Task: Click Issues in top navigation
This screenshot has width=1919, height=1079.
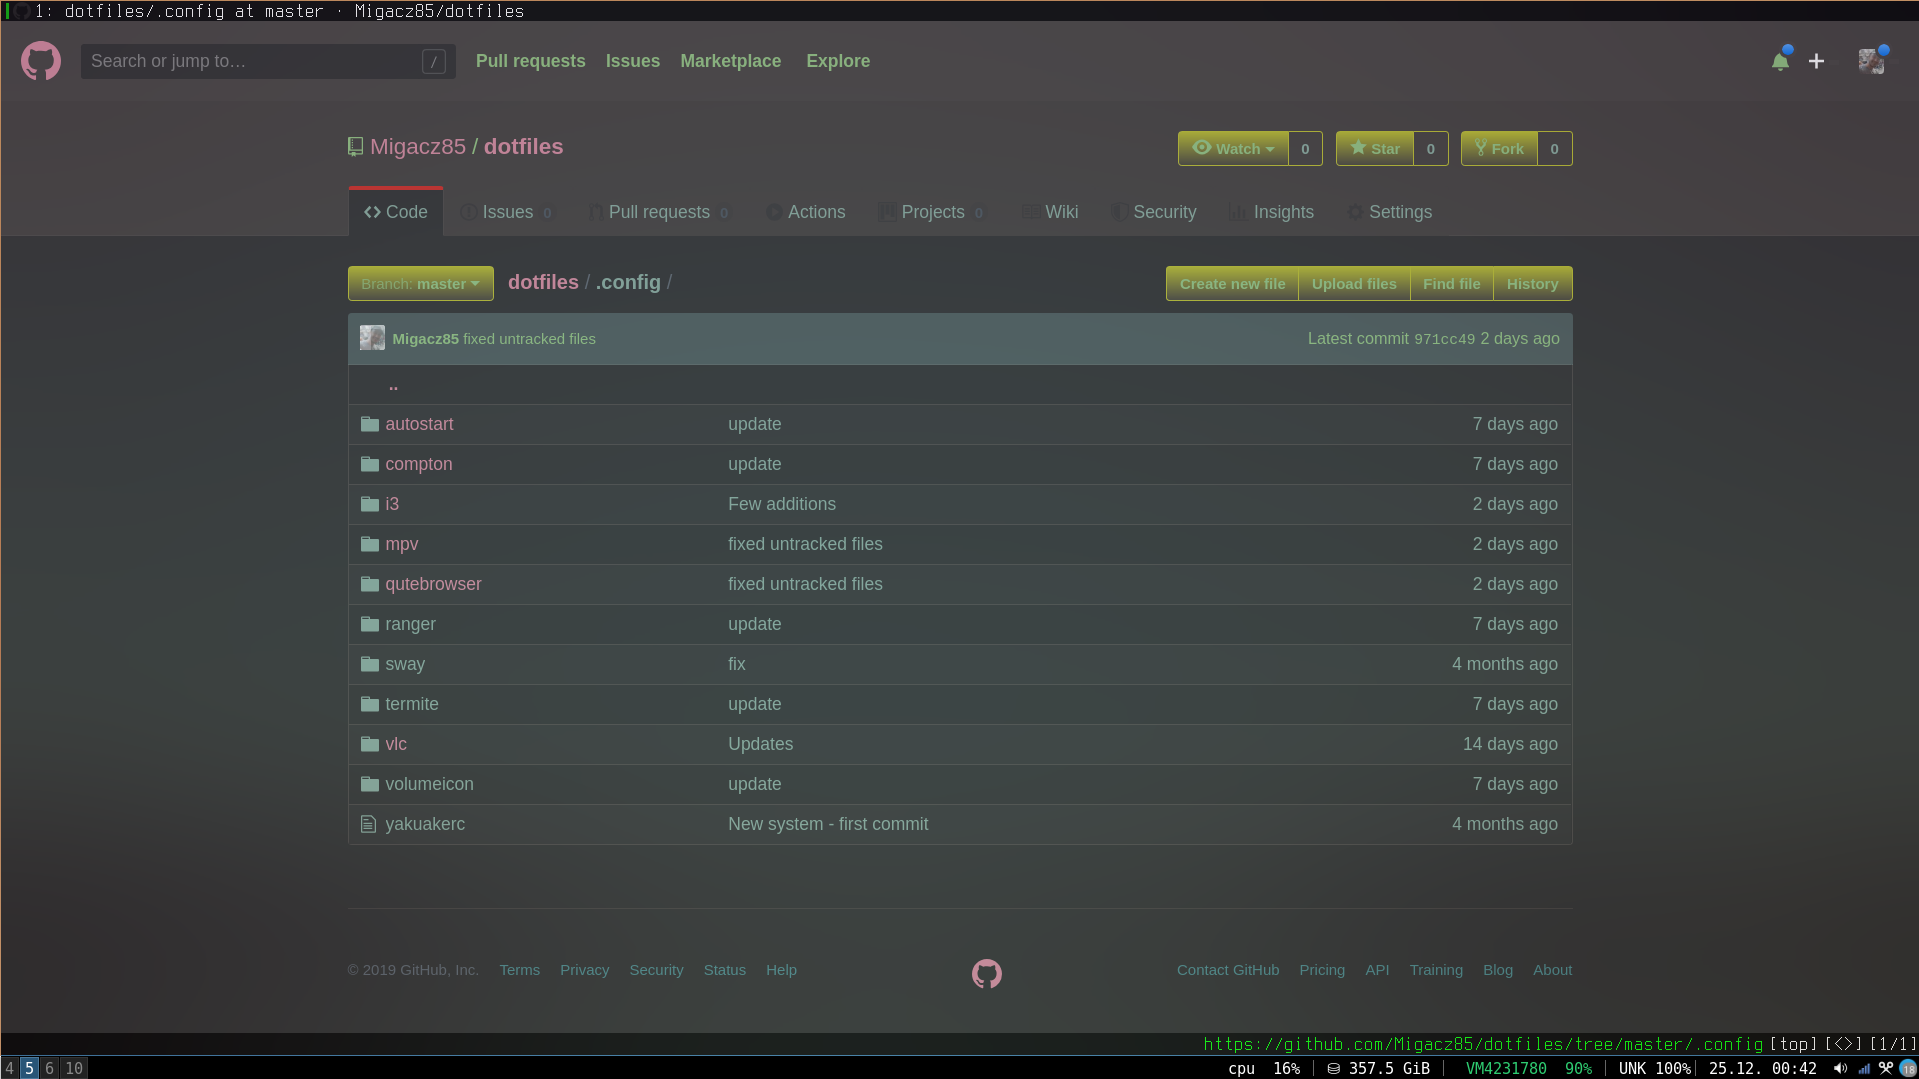Action: point(632,61)
